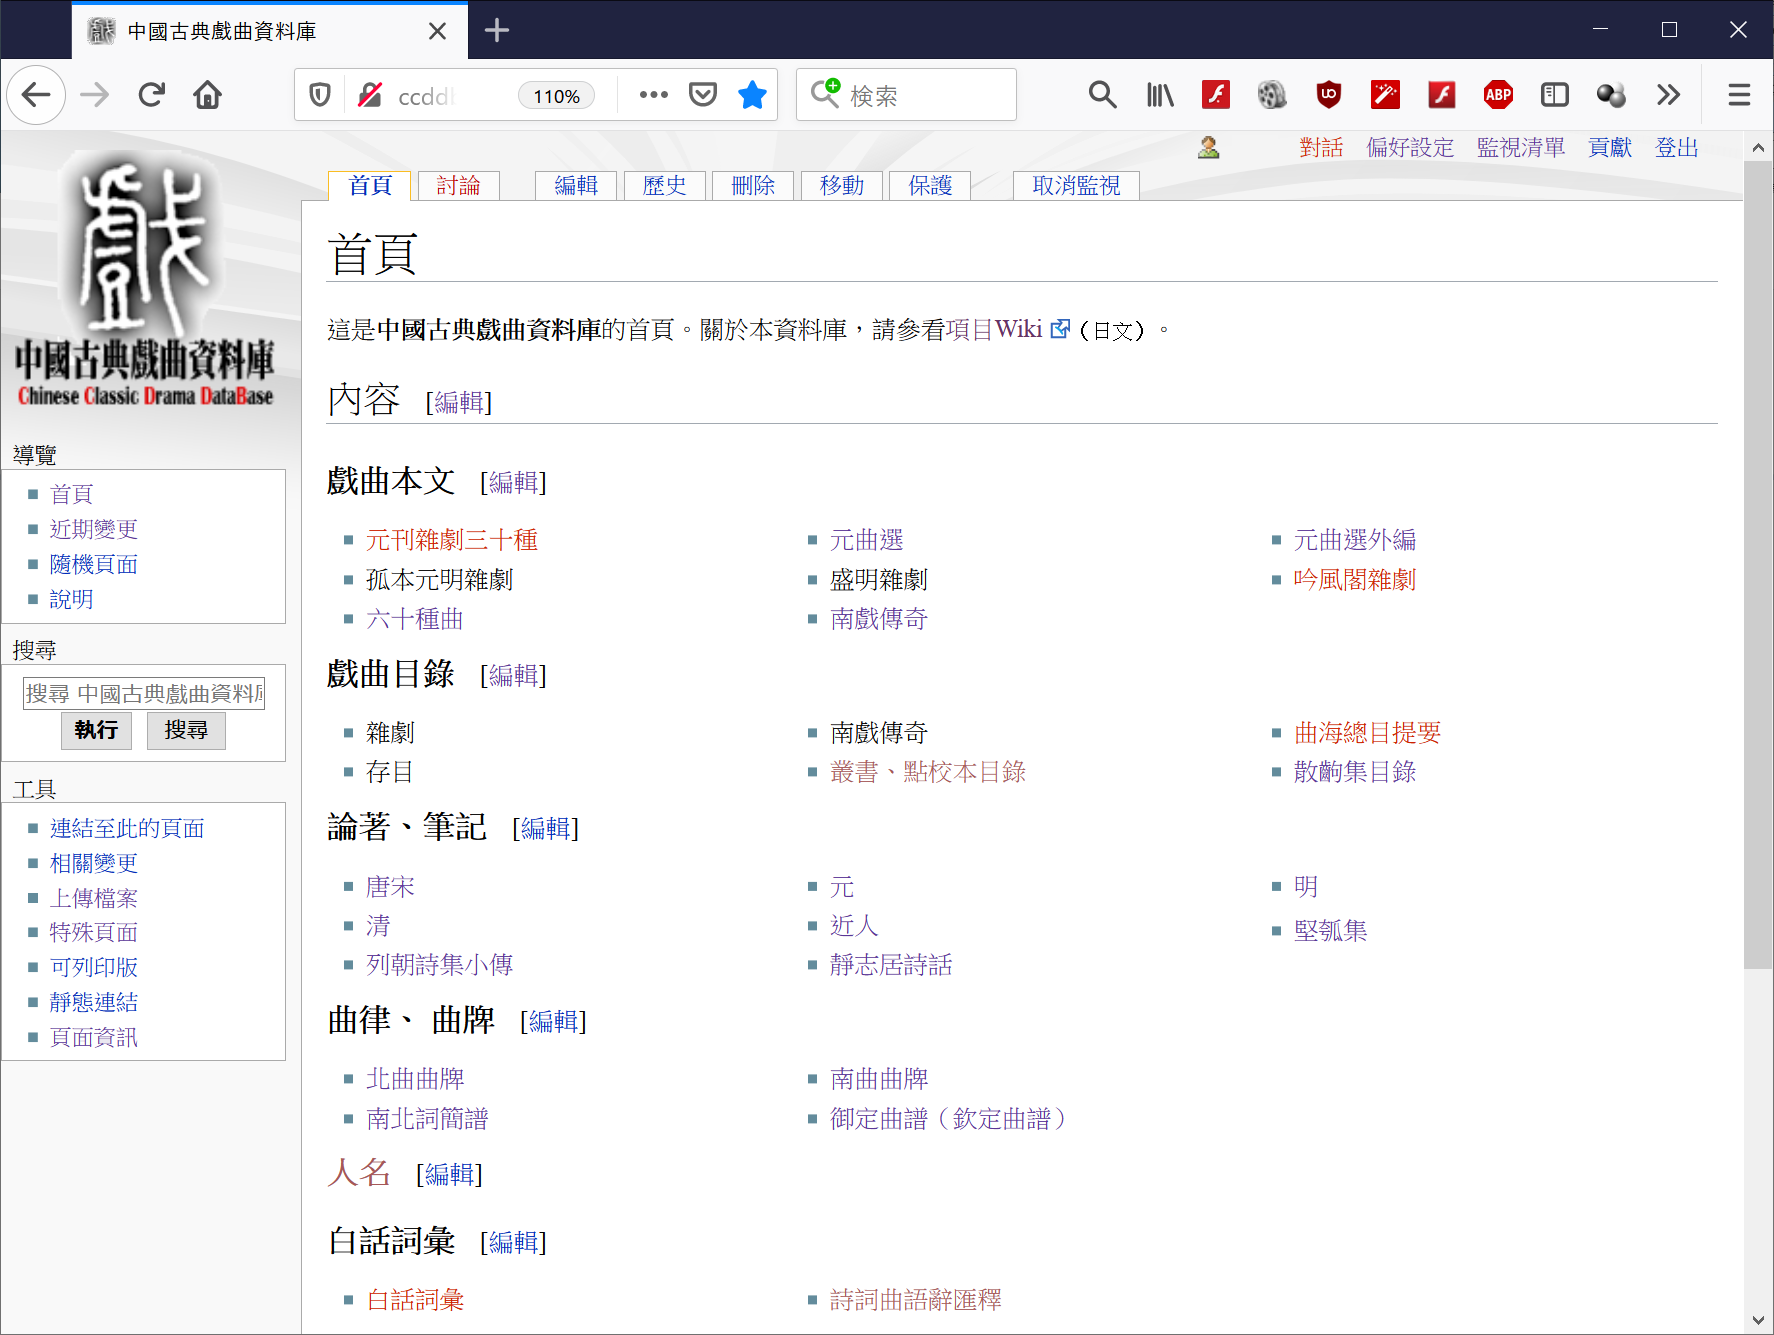
Task: Open the 元曲選 link
Action: [x=866, y=540]
